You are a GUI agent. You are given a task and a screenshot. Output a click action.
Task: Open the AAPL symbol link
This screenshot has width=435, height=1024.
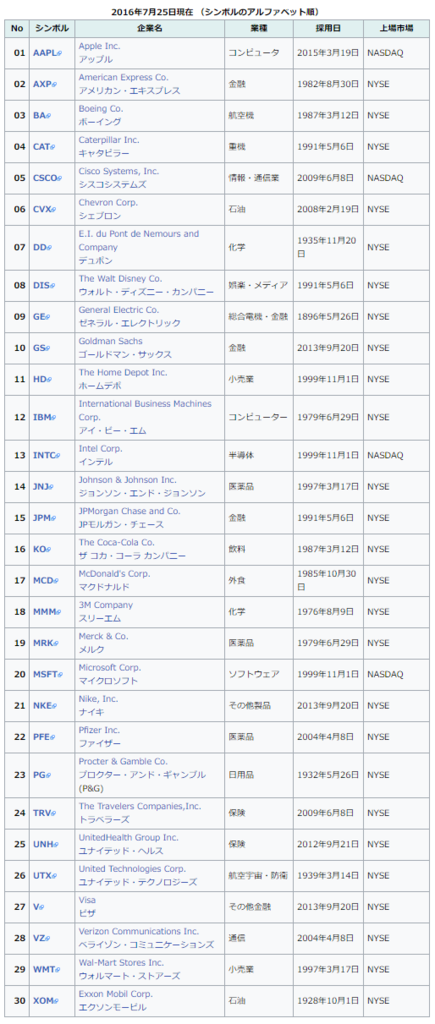47,53
